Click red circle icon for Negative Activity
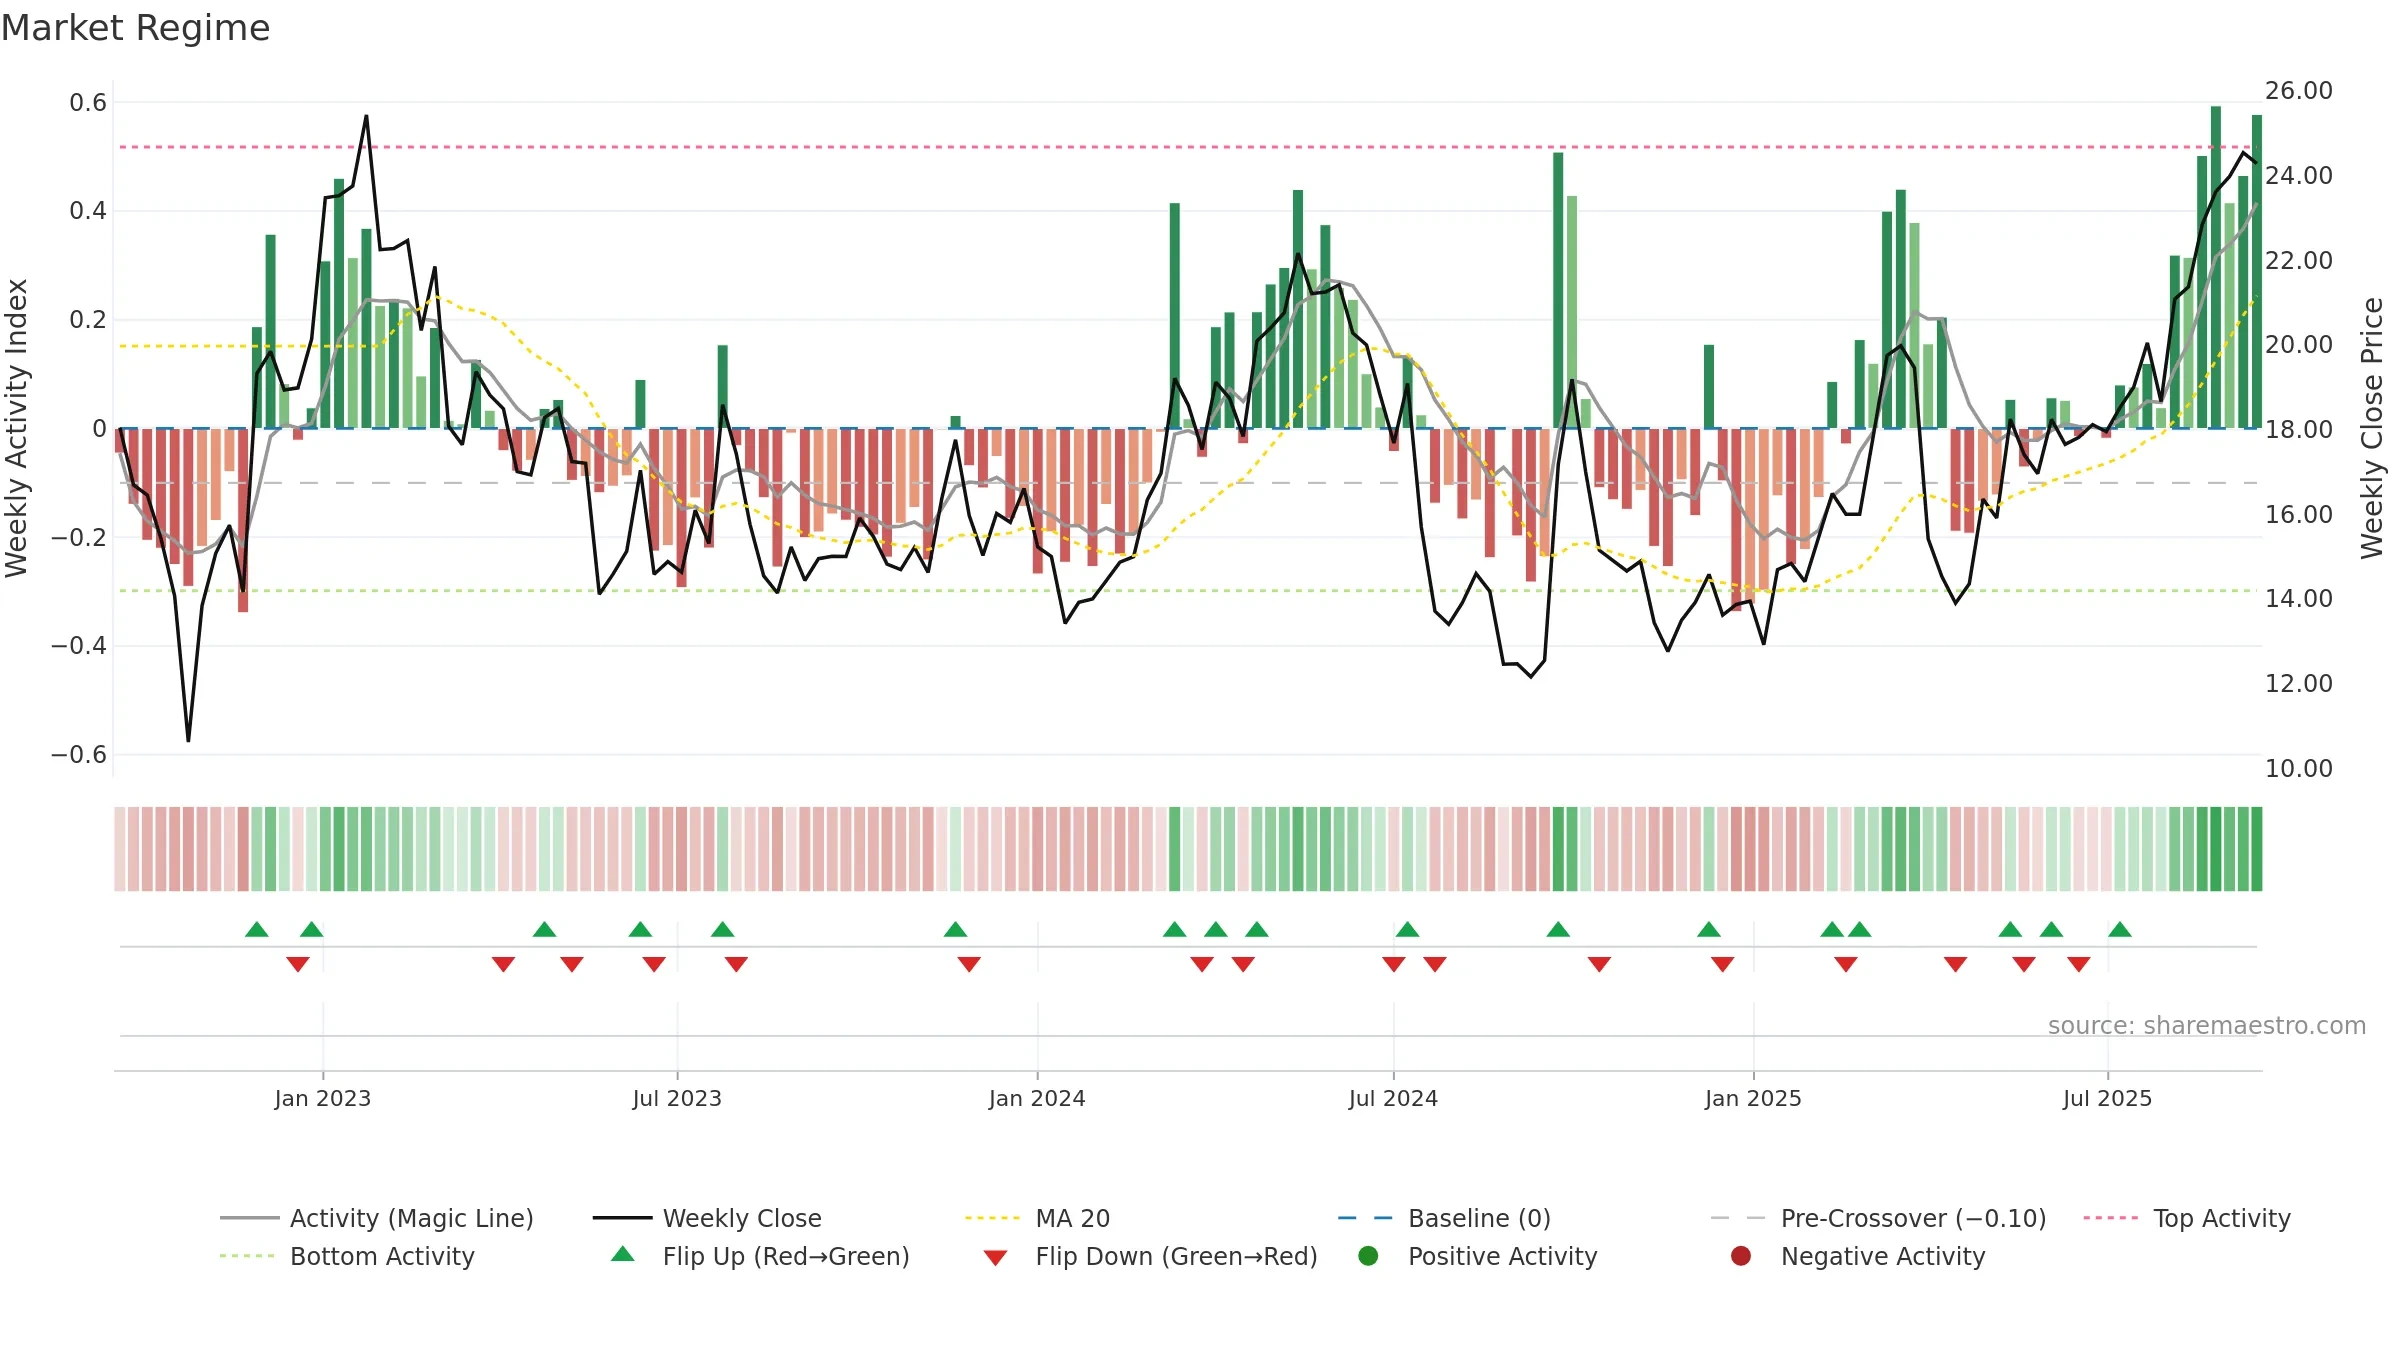The image size is (2400, 1350). click(x=1741, y=1256)
